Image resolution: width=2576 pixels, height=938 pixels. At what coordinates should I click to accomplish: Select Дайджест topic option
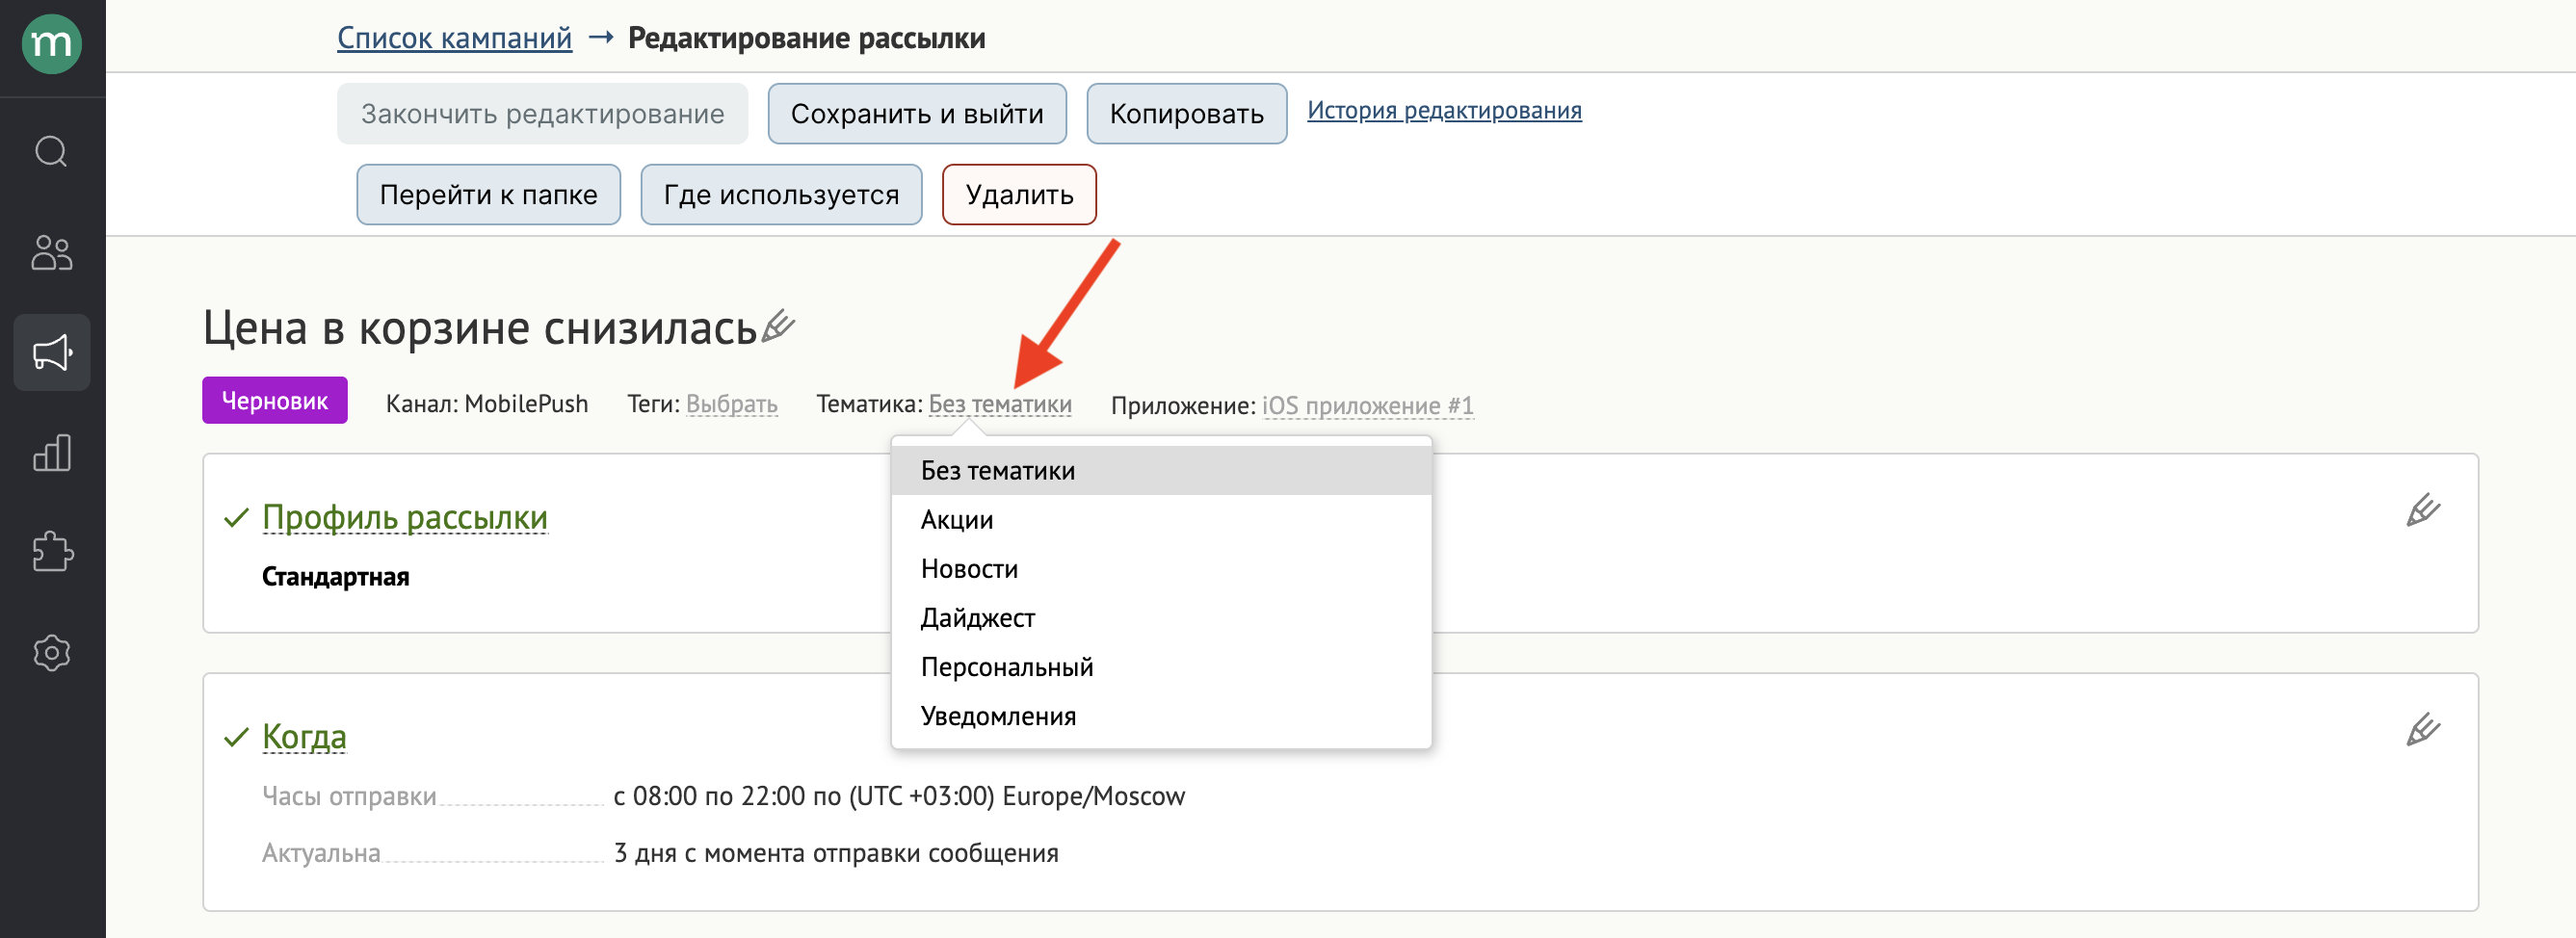point(1161,618)
